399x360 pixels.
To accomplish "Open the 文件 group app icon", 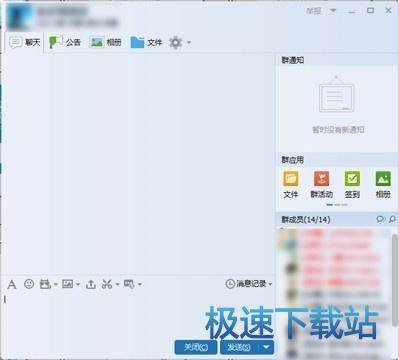I will point(291,184).
